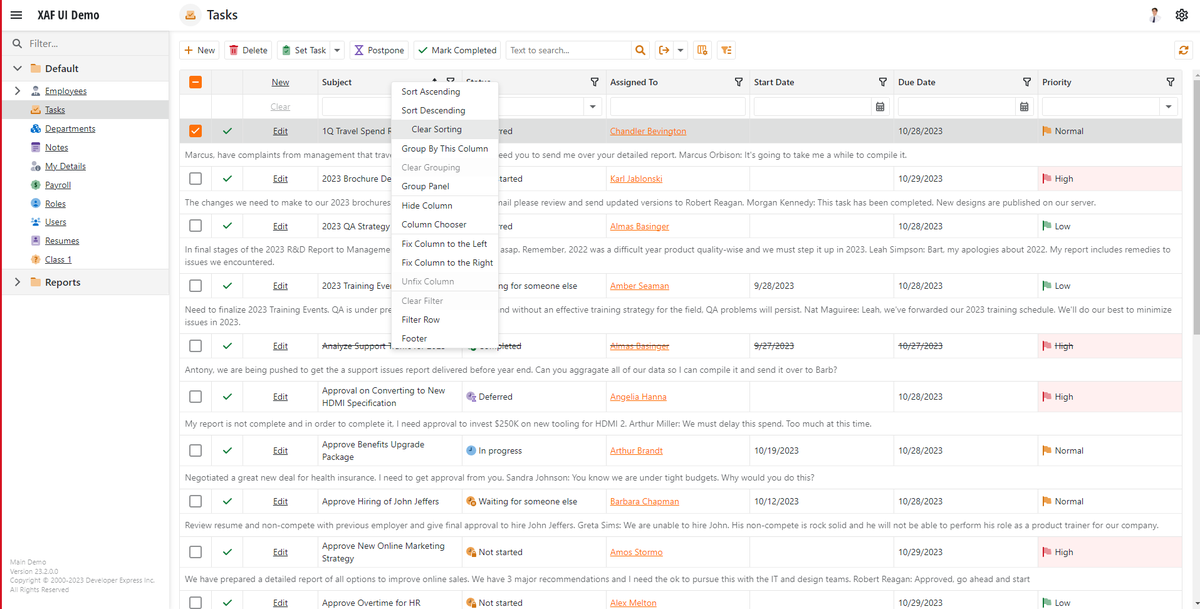Open the Chandler Bevington link

pos(648,131)
